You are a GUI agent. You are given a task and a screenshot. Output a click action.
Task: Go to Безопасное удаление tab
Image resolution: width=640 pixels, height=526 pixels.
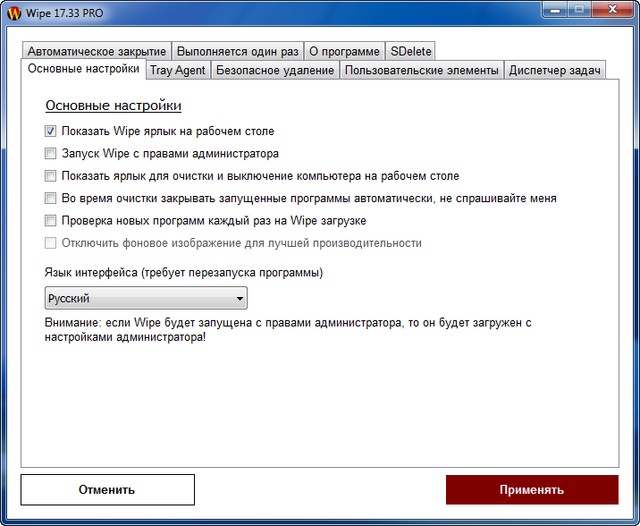pyautogui.click(x=275, y=70)
